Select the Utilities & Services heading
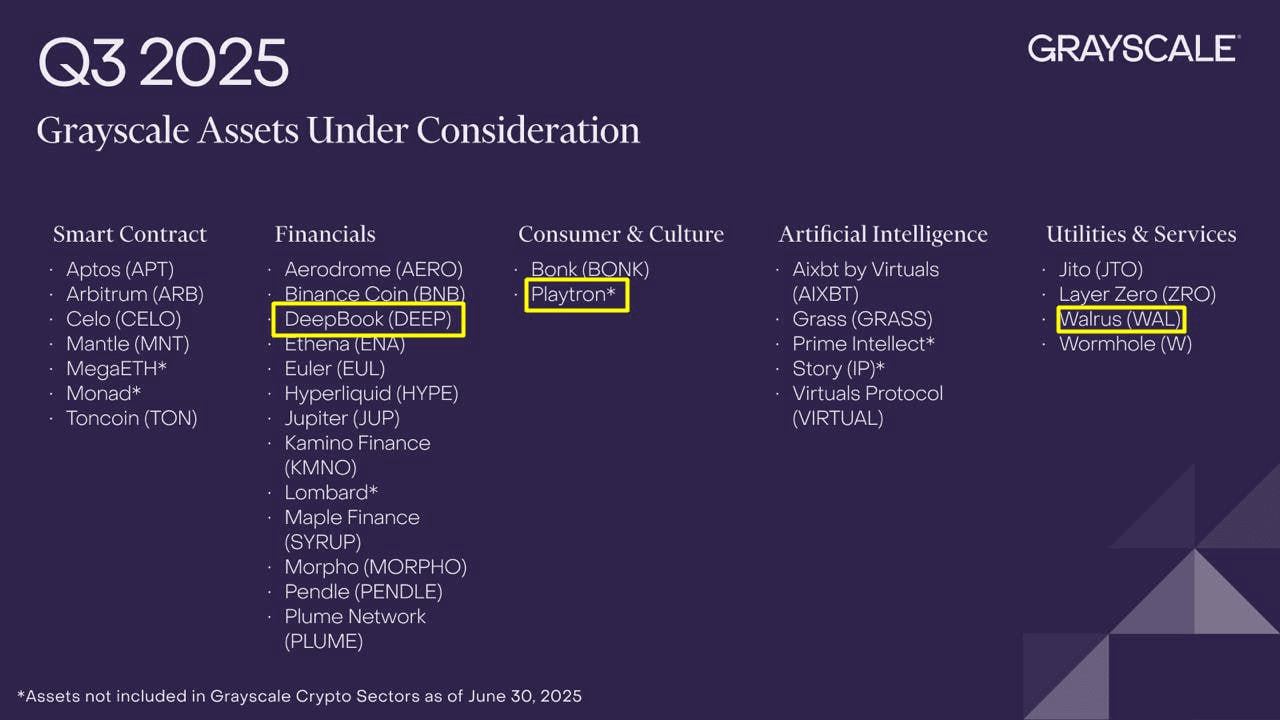 (x=1141, y=234)
